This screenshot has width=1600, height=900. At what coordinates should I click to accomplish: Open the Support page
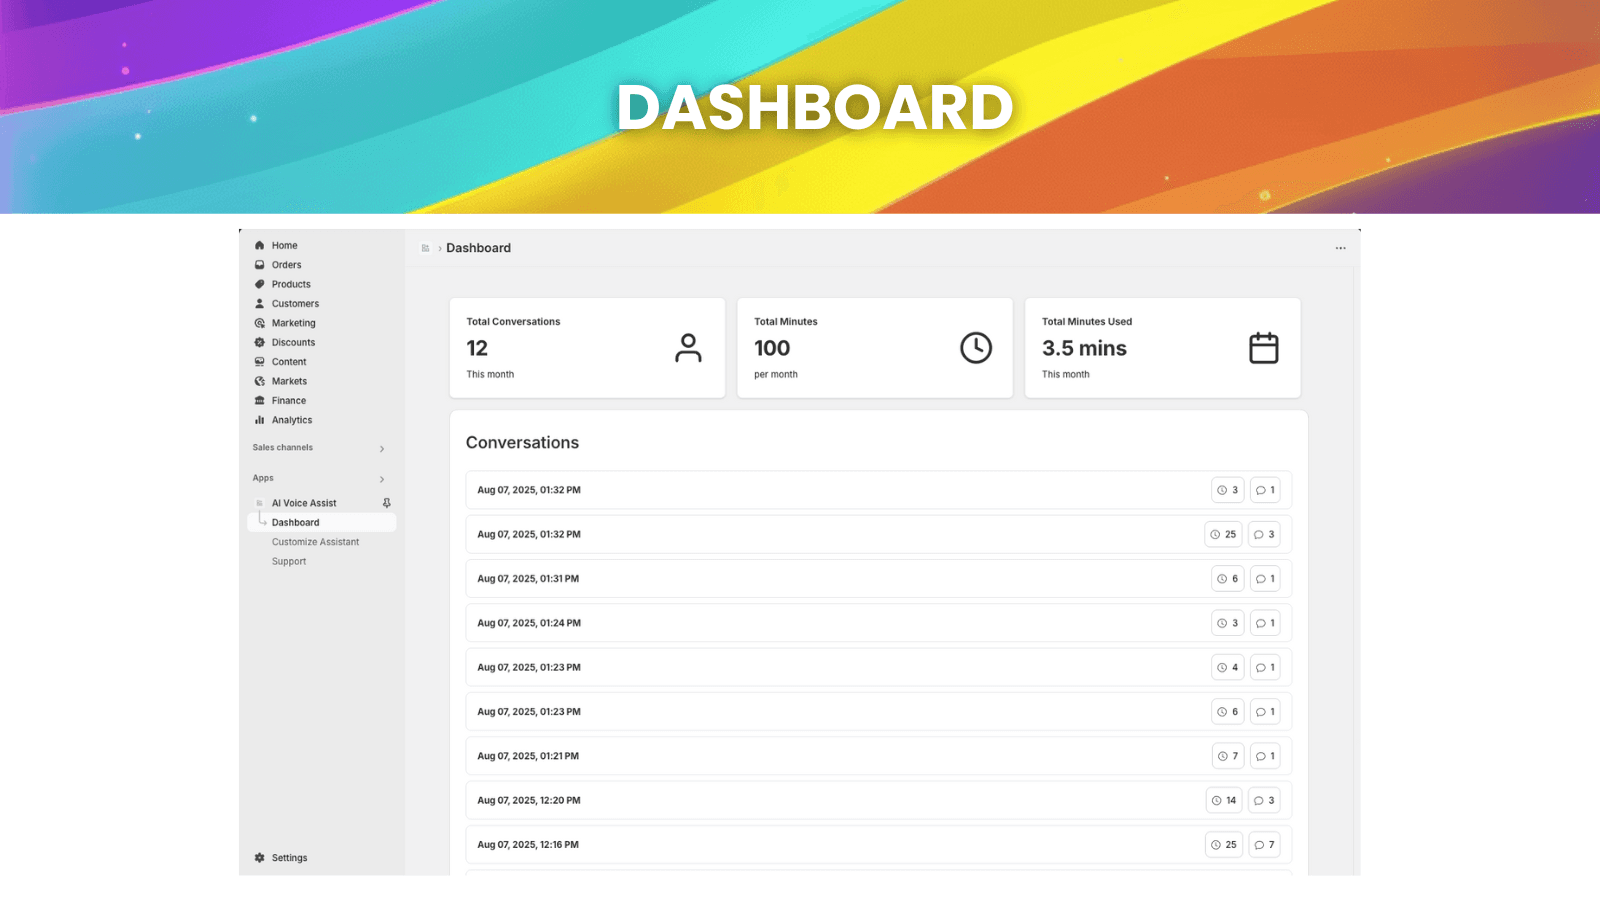tap(289, 561)
